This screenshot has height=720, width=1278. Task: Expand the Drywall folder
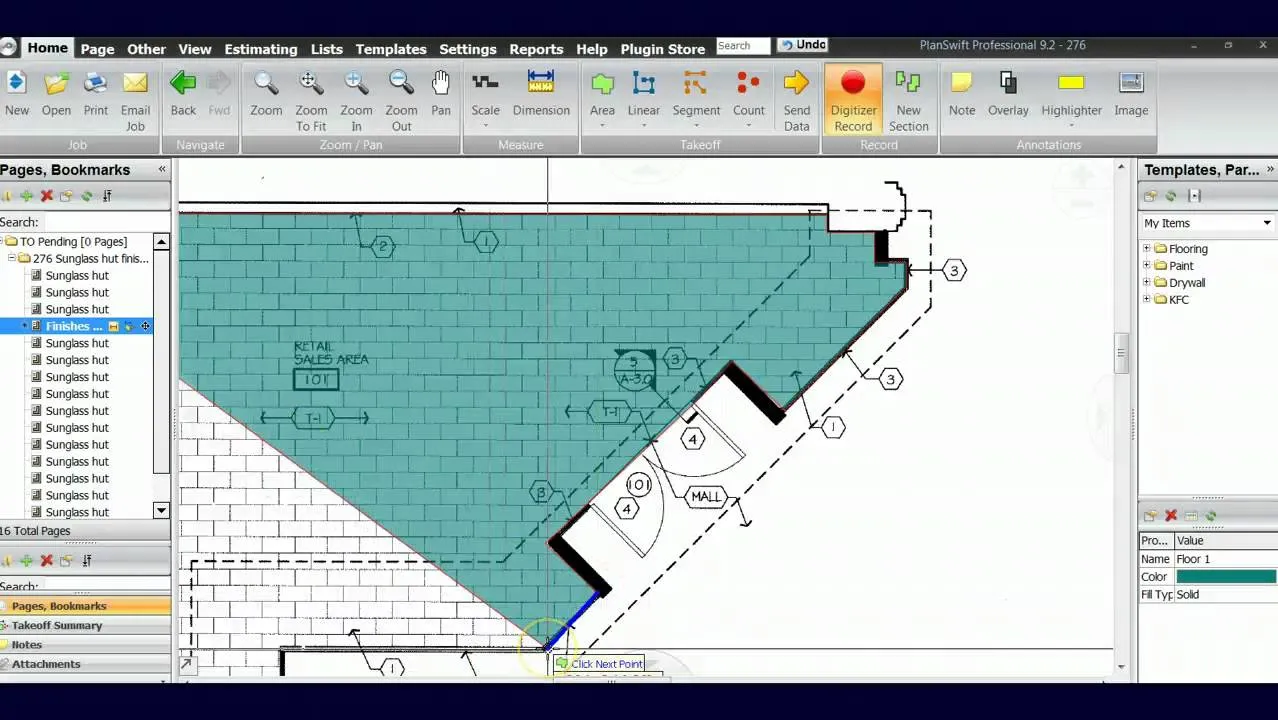(x=1147, y=282)
